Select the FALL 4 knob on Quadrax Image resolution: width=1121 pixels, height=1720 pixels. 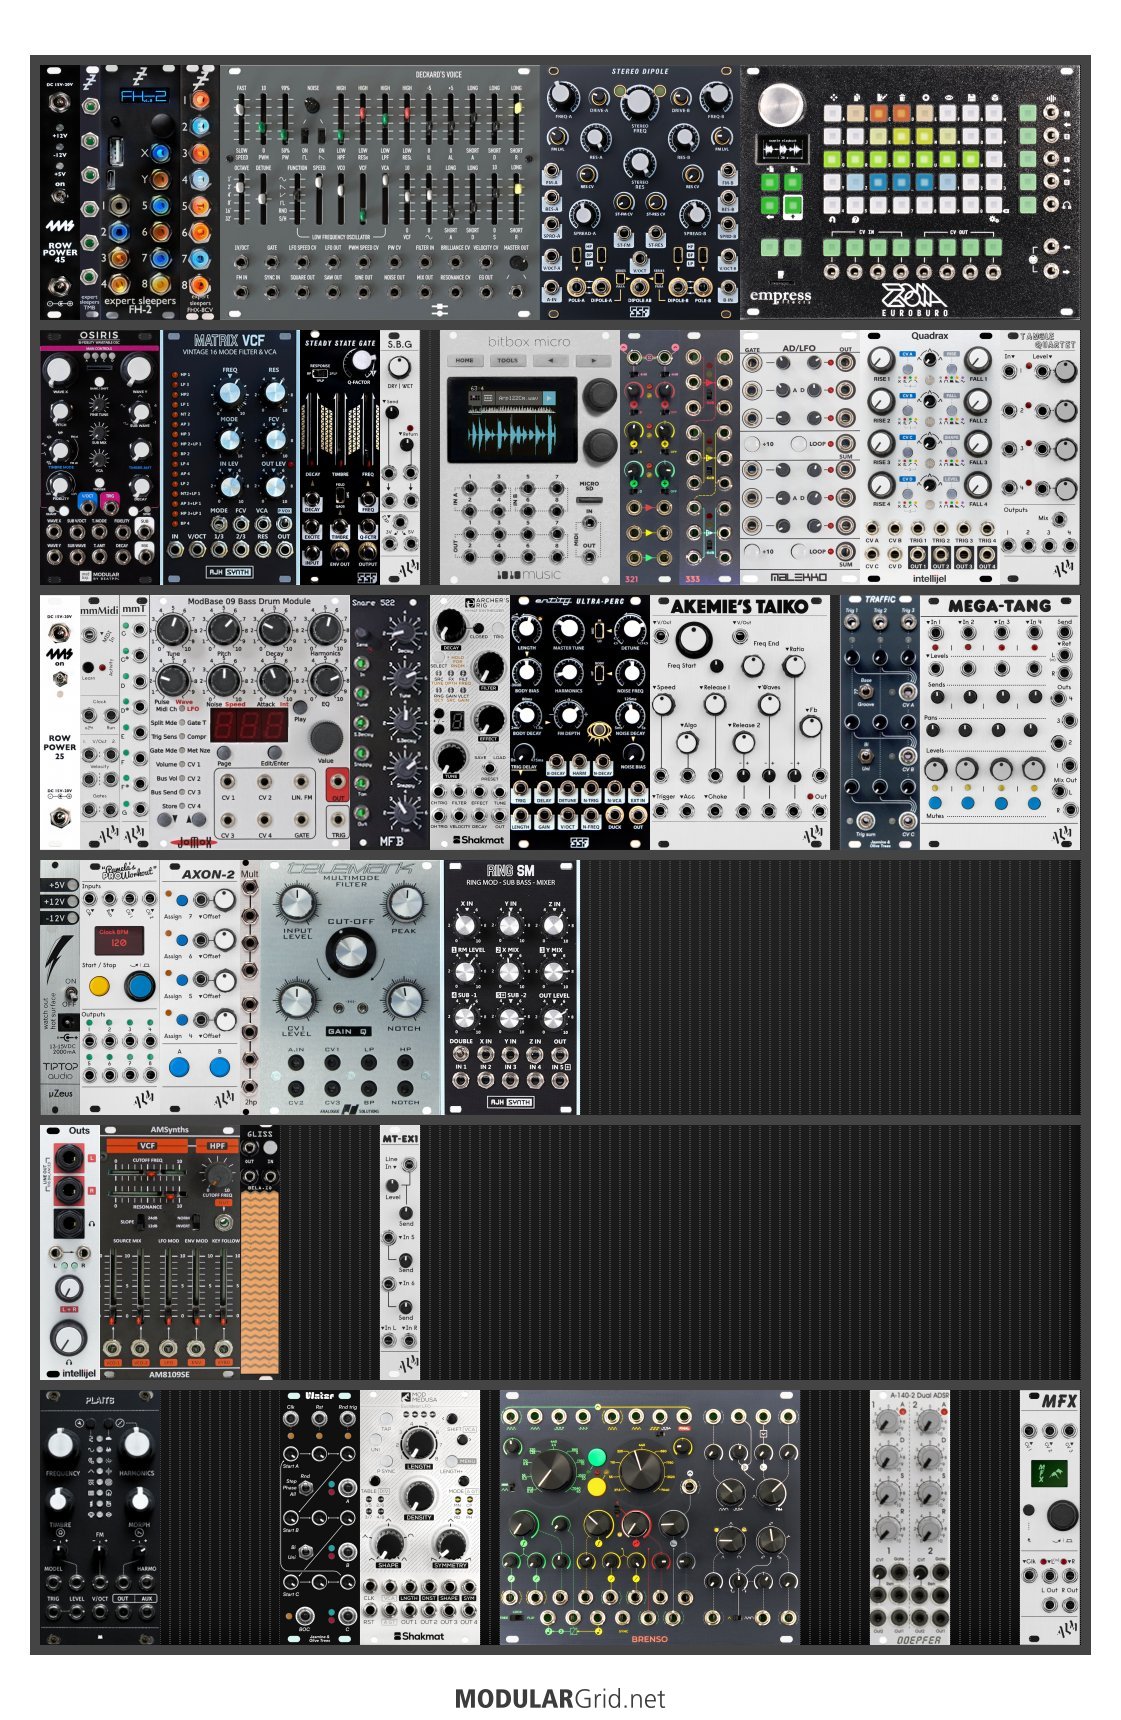[978, 486]
